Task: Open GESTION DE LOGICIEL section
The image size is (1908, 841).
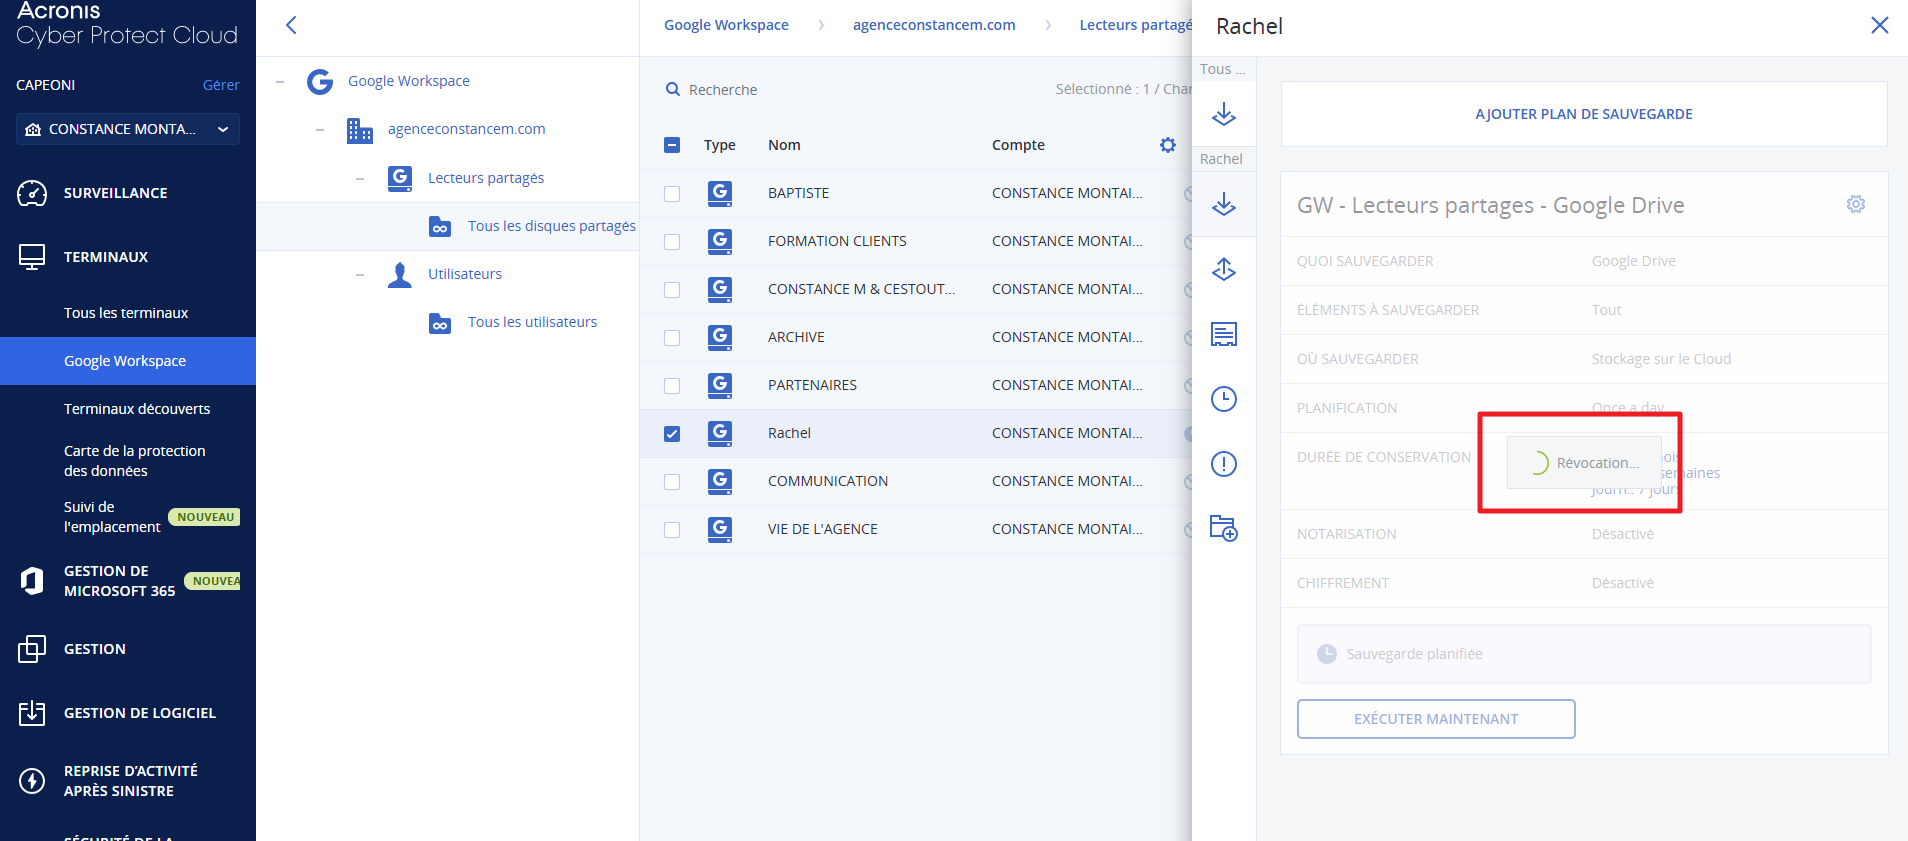Action: [140, 713]
